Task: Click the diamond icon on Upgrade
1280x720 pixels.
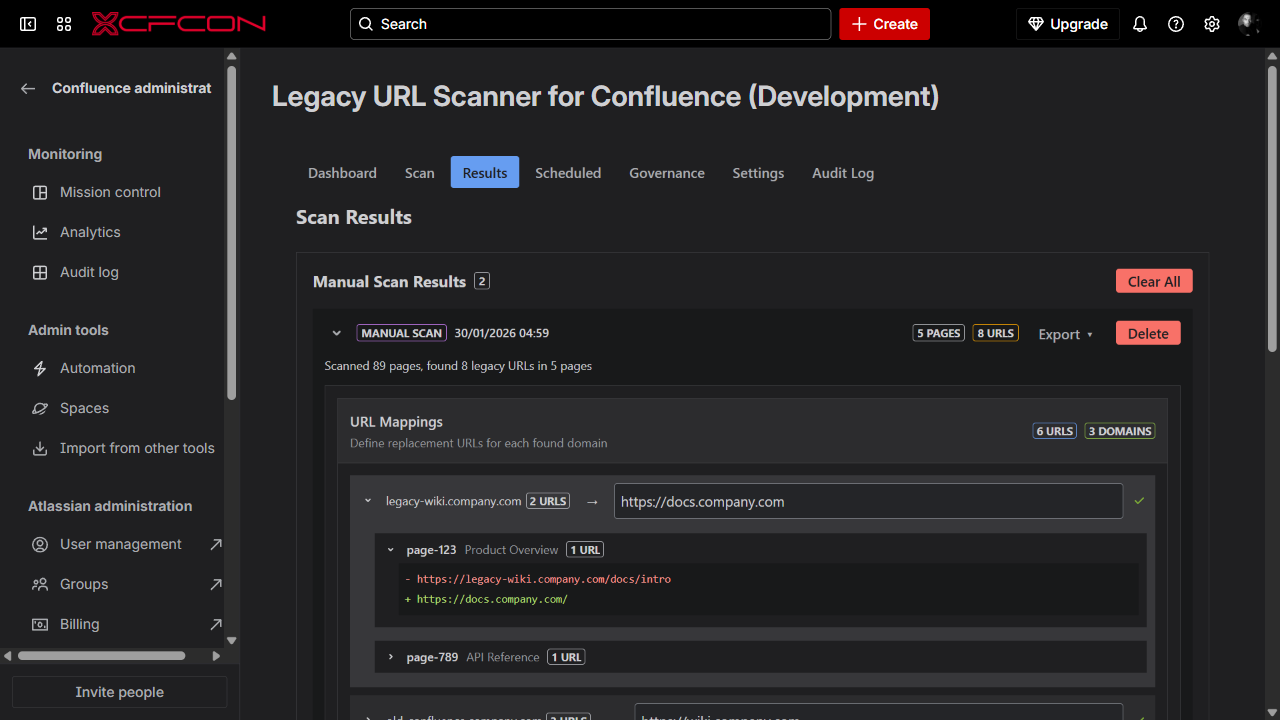Action: coord(1036,24)
